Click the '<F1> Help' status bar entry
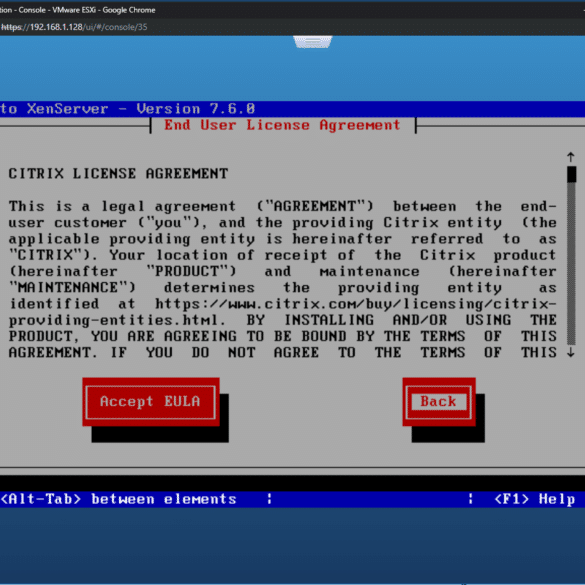Screen dimensions: 585x585 coord(534,499)
